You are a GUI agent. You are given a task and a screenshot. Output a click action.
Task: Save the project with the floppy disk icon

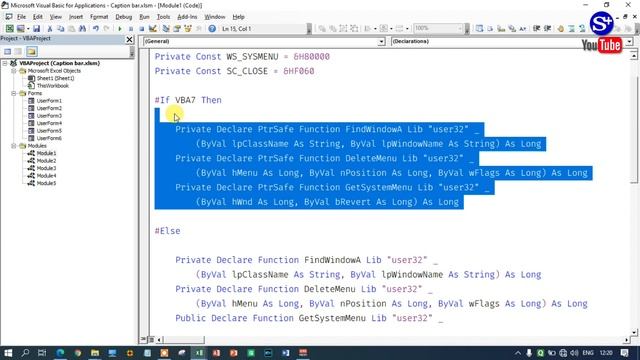pyautogui.click(x=36, y=29)
